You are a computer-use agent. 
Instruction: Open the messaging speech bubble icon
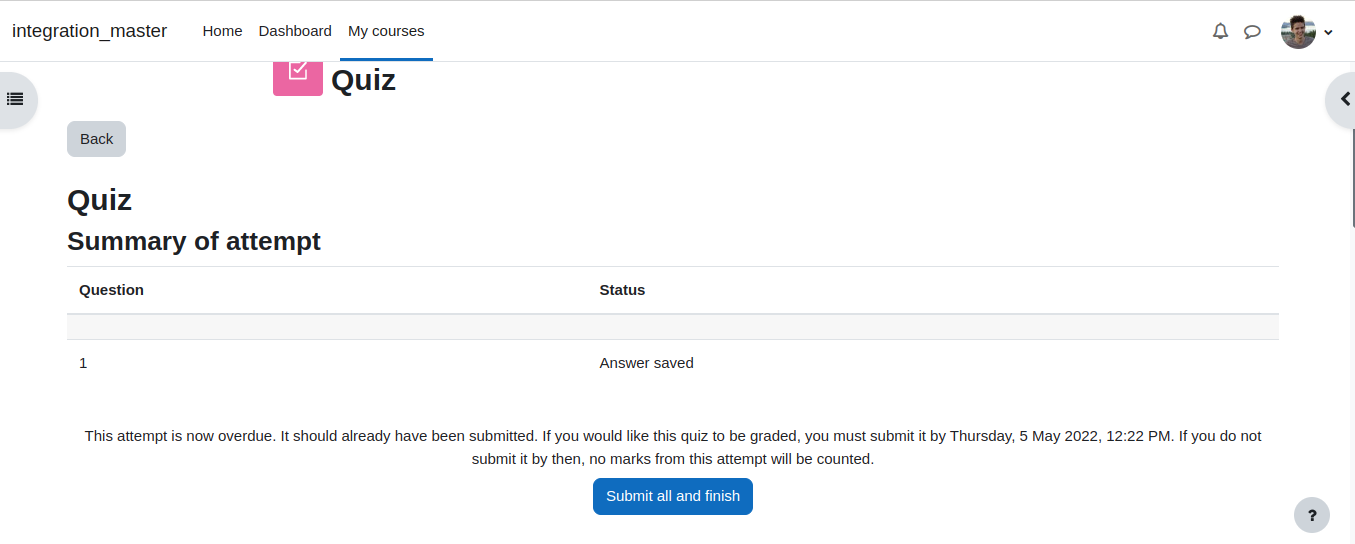(1252, 31)
